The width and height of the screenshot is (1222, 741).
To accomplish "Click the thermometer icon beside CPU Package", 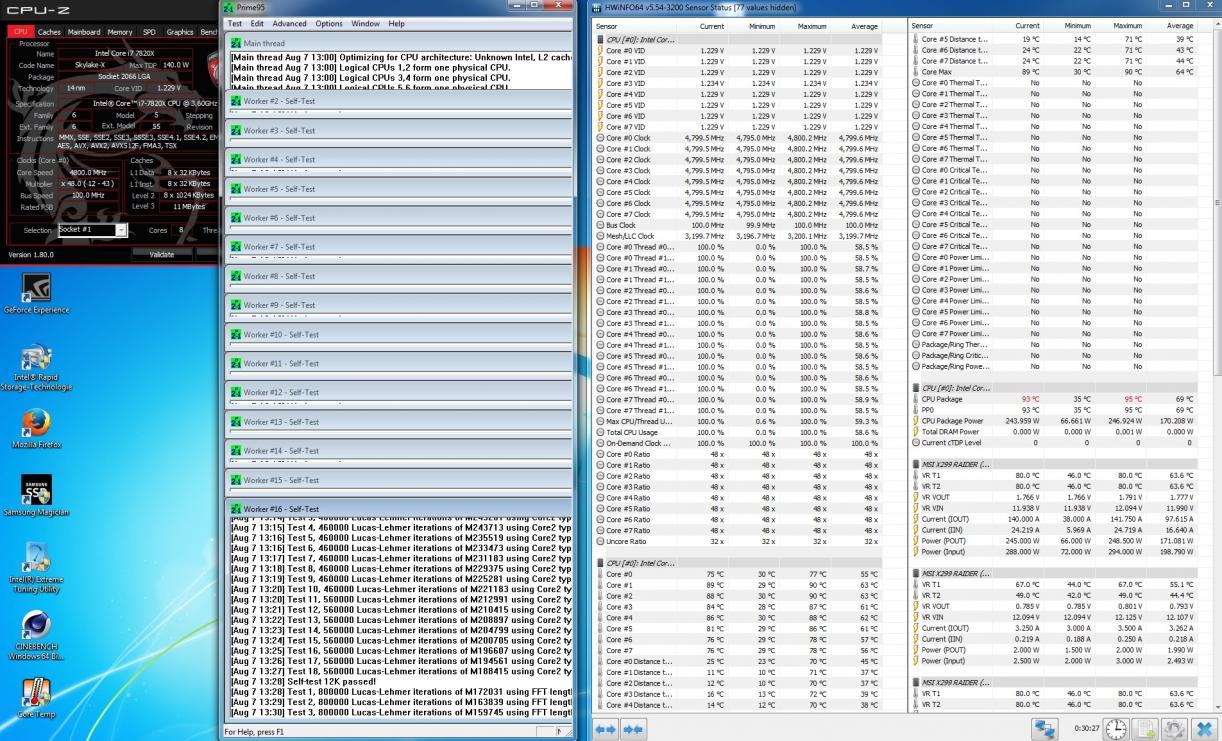I will pyautogui.click(x=915, y=399).
